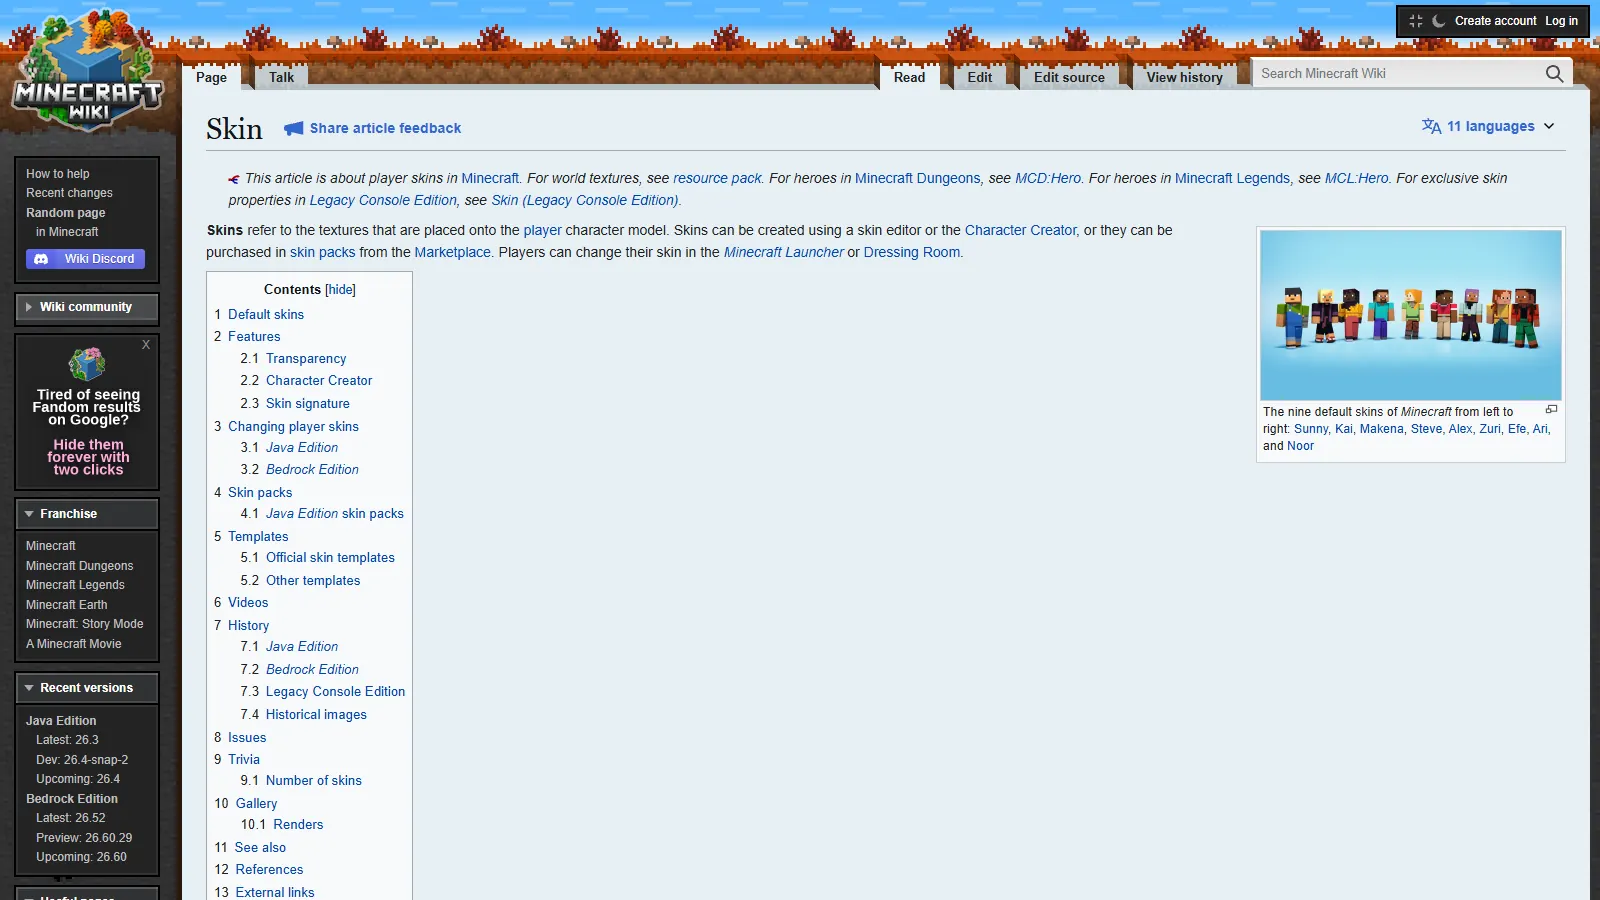Select the Page tab
The image size is (1600, 900).
pyautogui.click(x=211, y=77)
